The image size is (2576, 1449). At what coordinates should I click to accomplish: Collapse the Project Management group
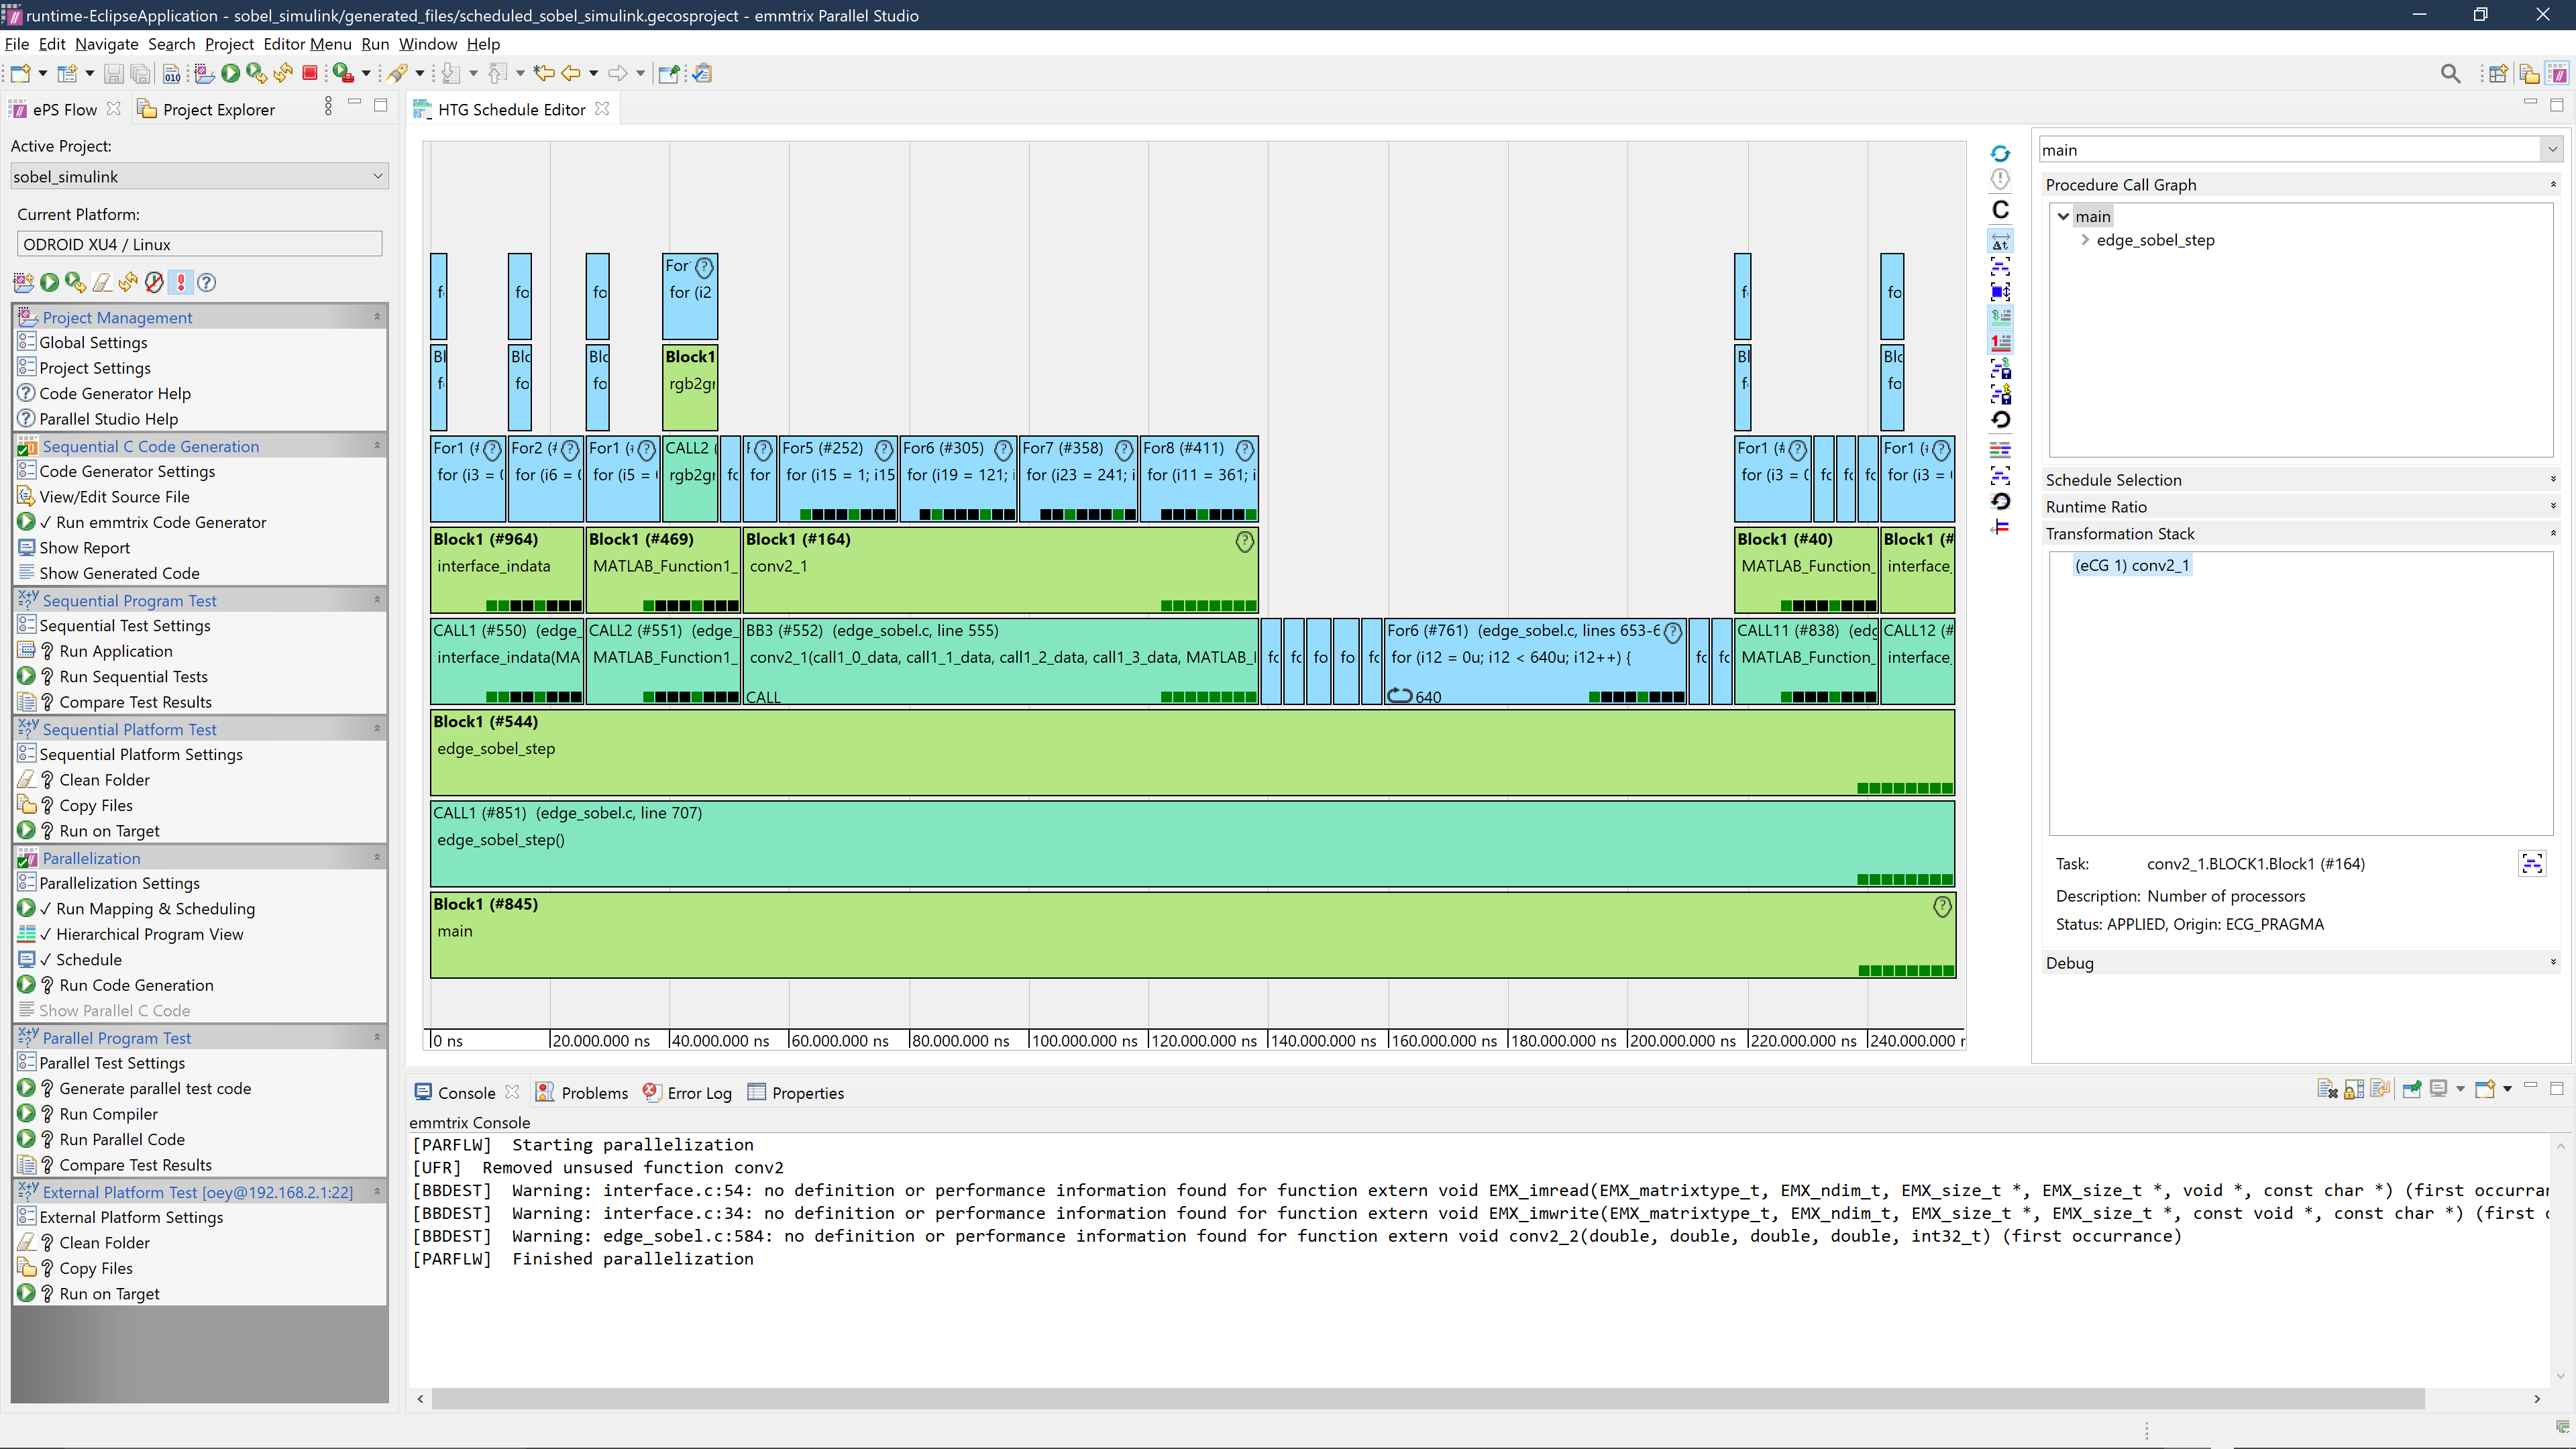pos(377,317)
